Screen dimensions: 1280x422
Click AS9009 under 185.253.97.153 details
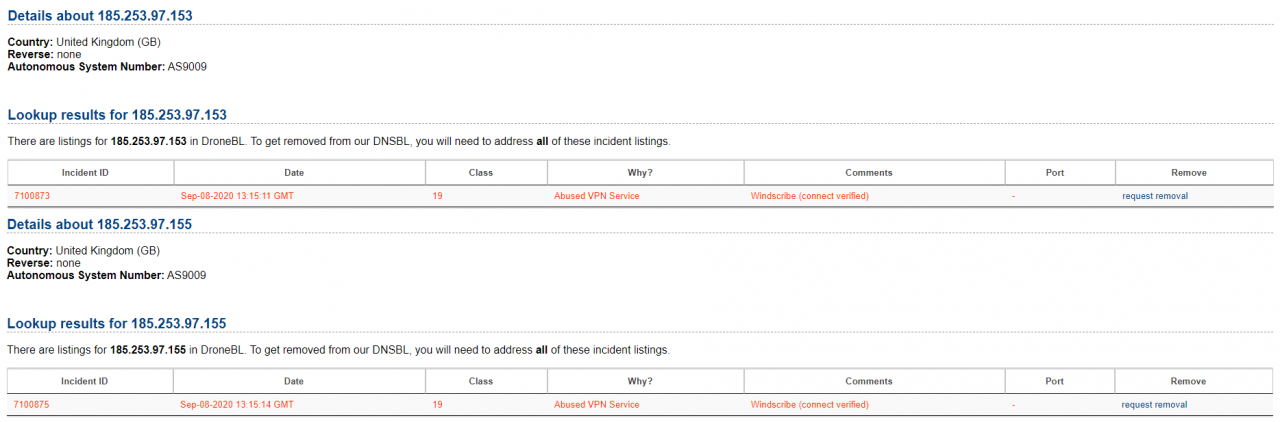187,66
